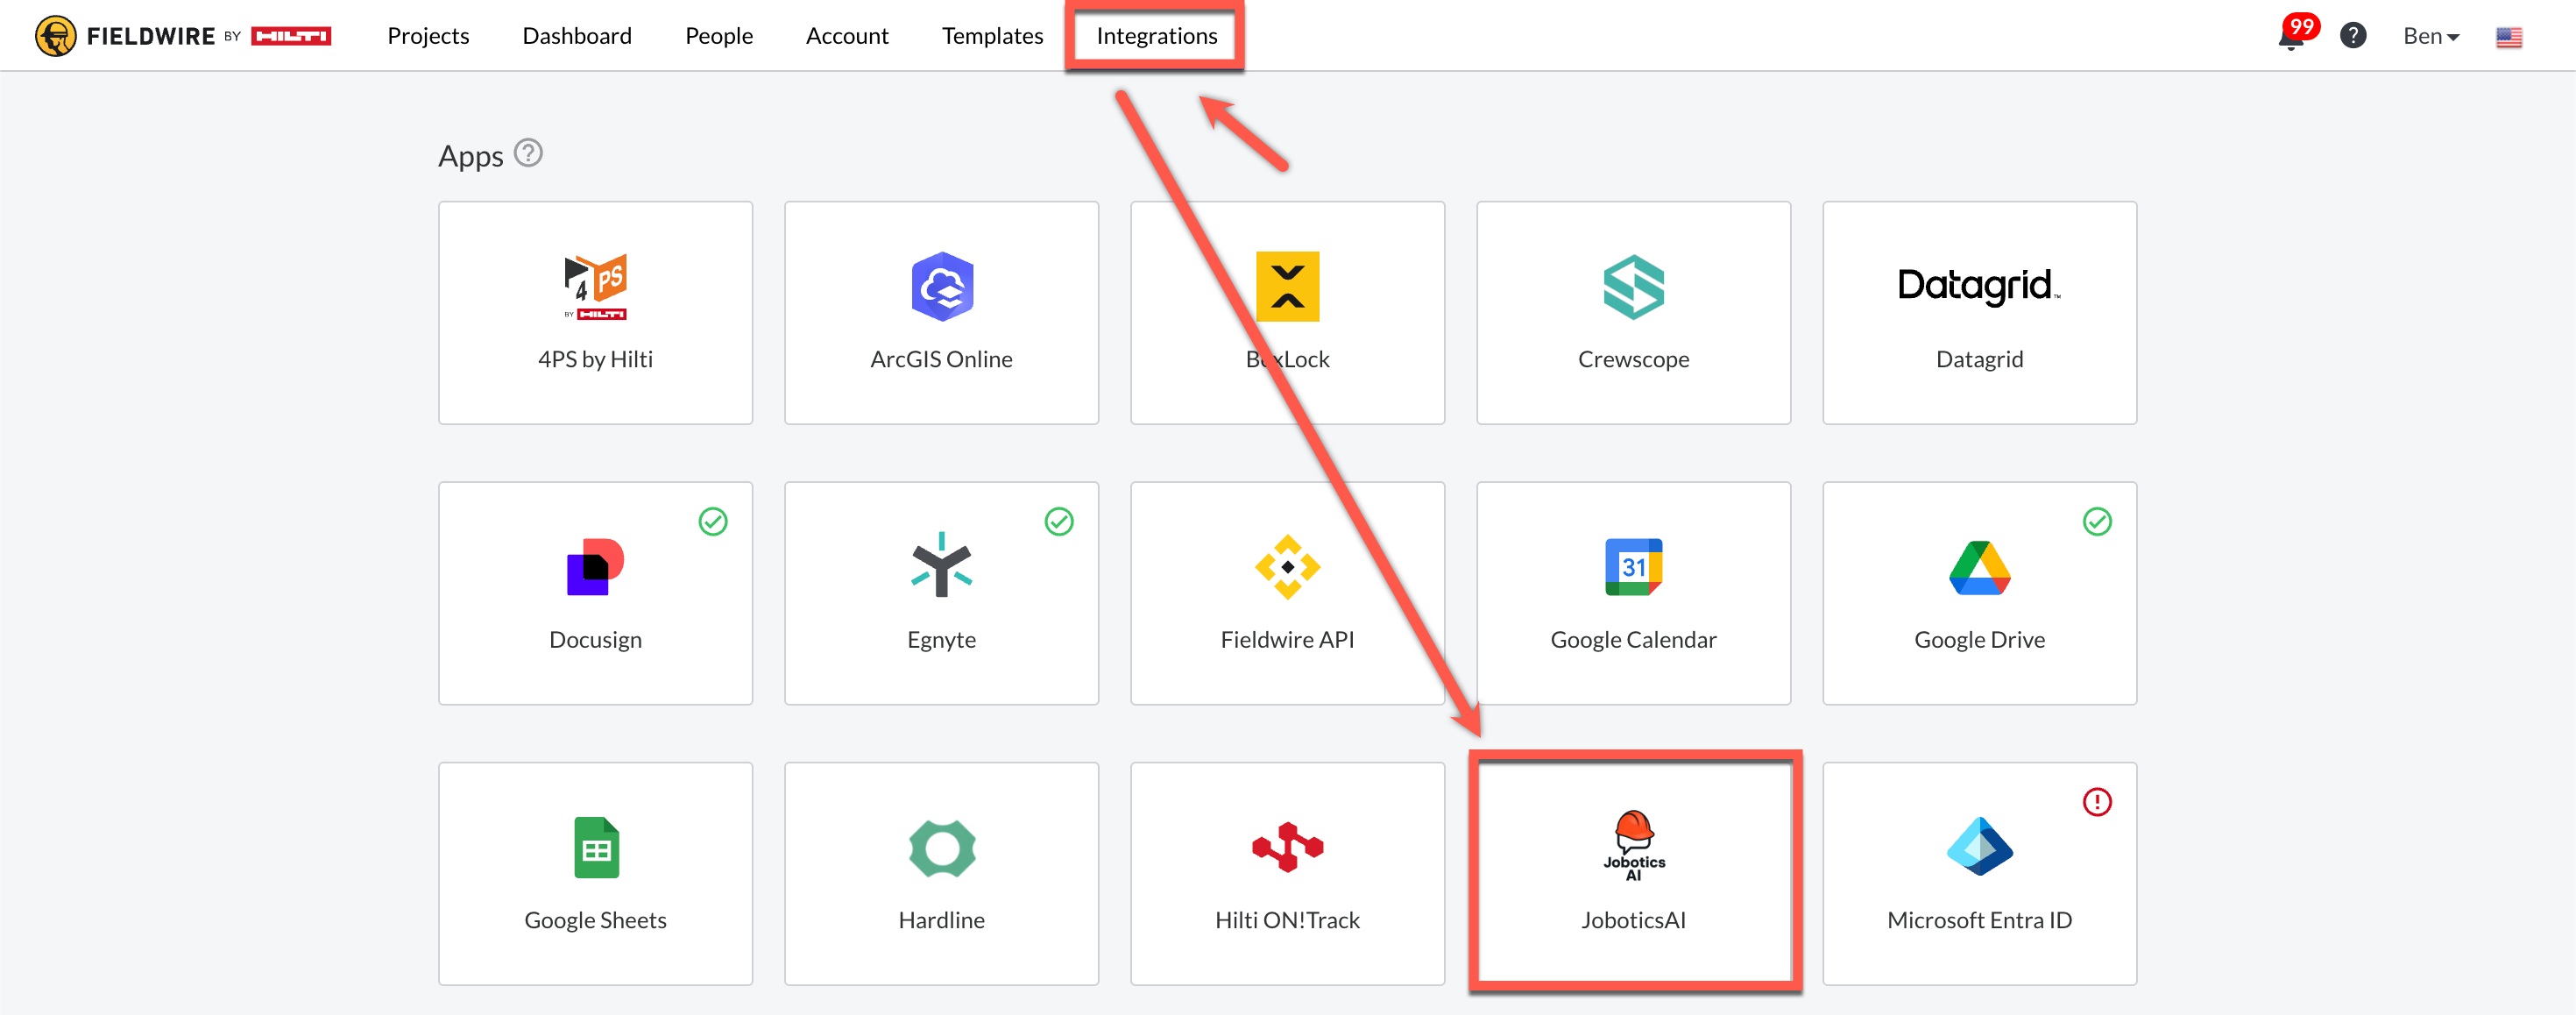Open the Google Sheets app icon
The width and height of the screenshot is (2576, 1015).
point(595,847)
